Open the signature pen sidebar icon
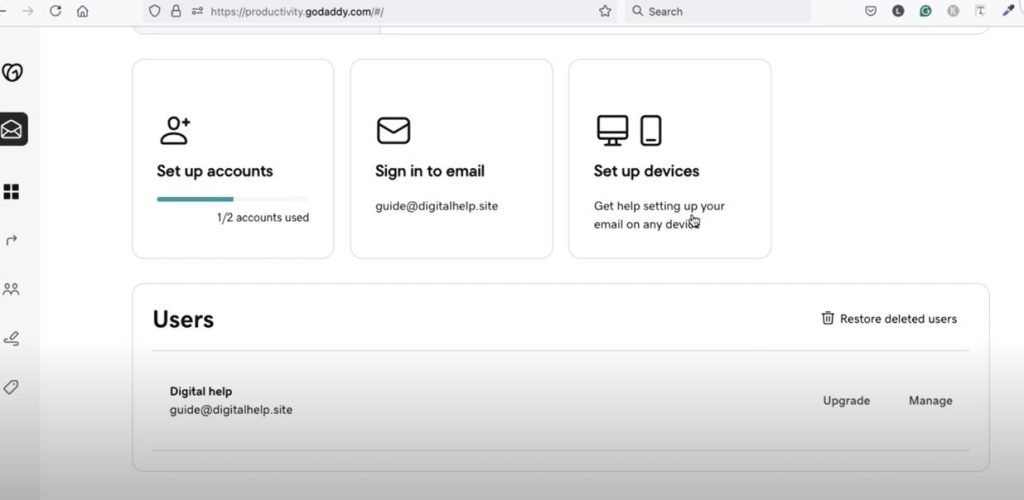 click(11, 338)
